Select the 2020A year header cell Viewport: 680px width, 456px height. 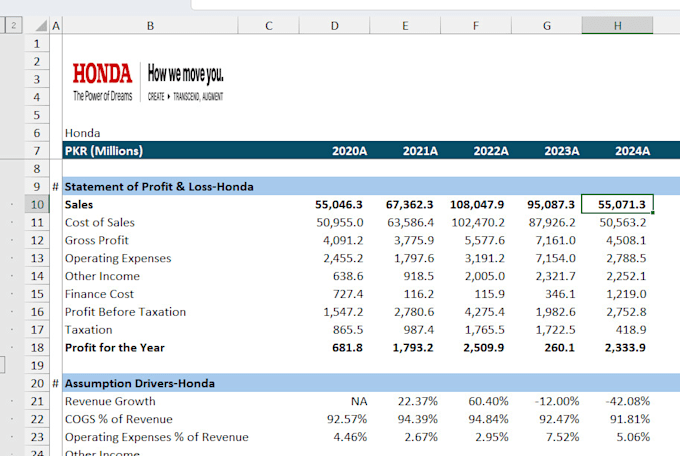click(347, 151)
